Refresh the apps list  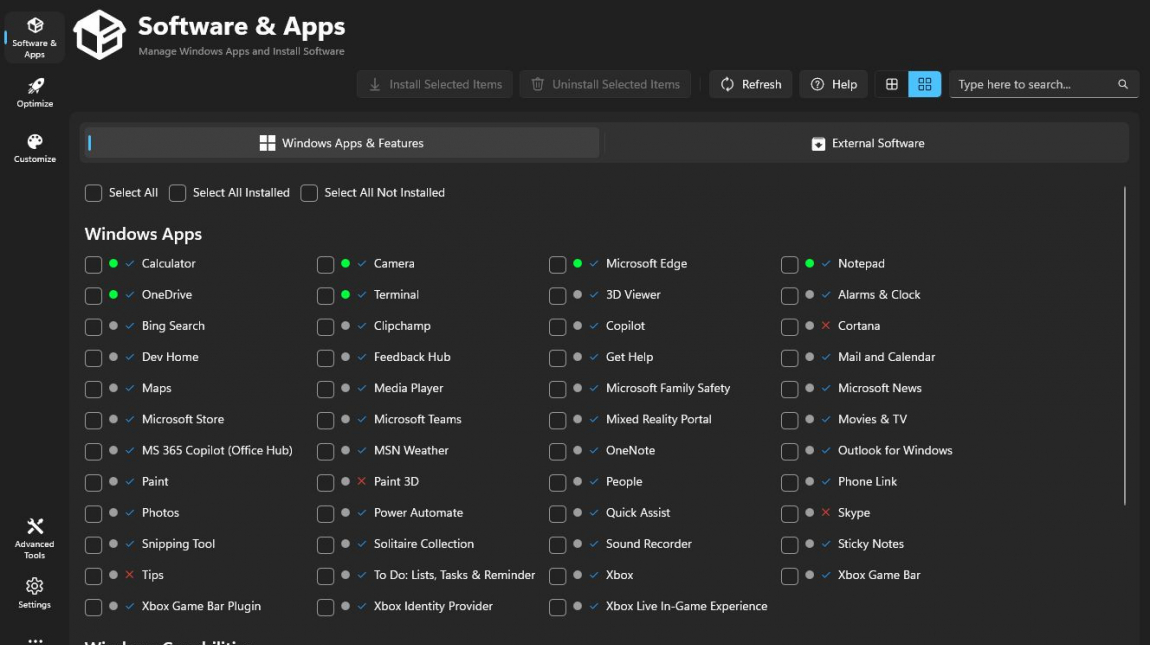coord(750,84)
